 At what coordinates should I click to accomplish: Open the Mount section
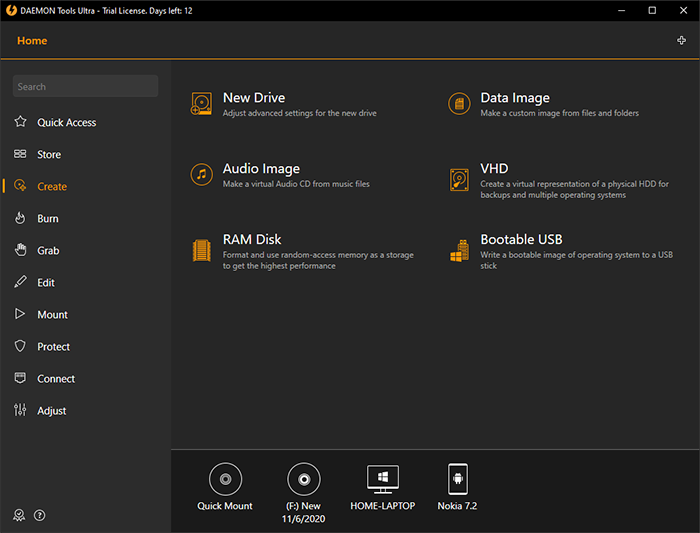coord(52,315)
